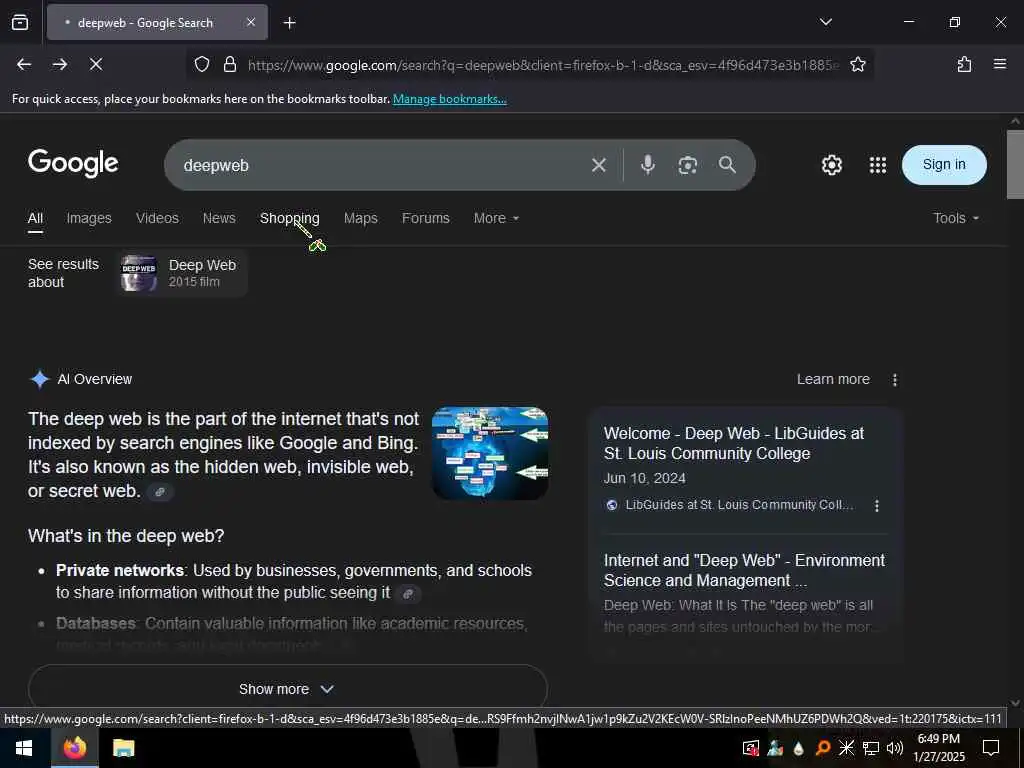Go forward one page

click(60, 64)
